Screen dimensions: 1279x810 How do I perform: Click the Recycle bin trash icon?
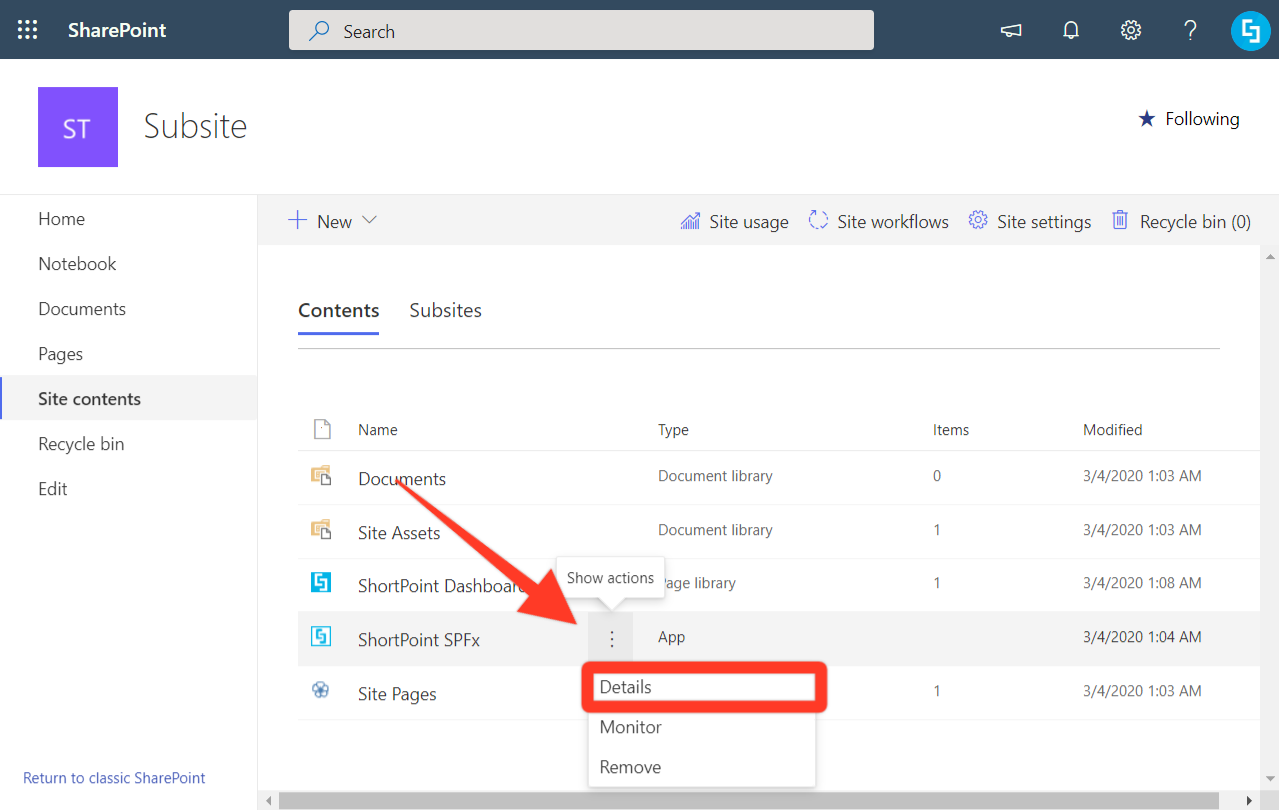tap(1121, 220)
